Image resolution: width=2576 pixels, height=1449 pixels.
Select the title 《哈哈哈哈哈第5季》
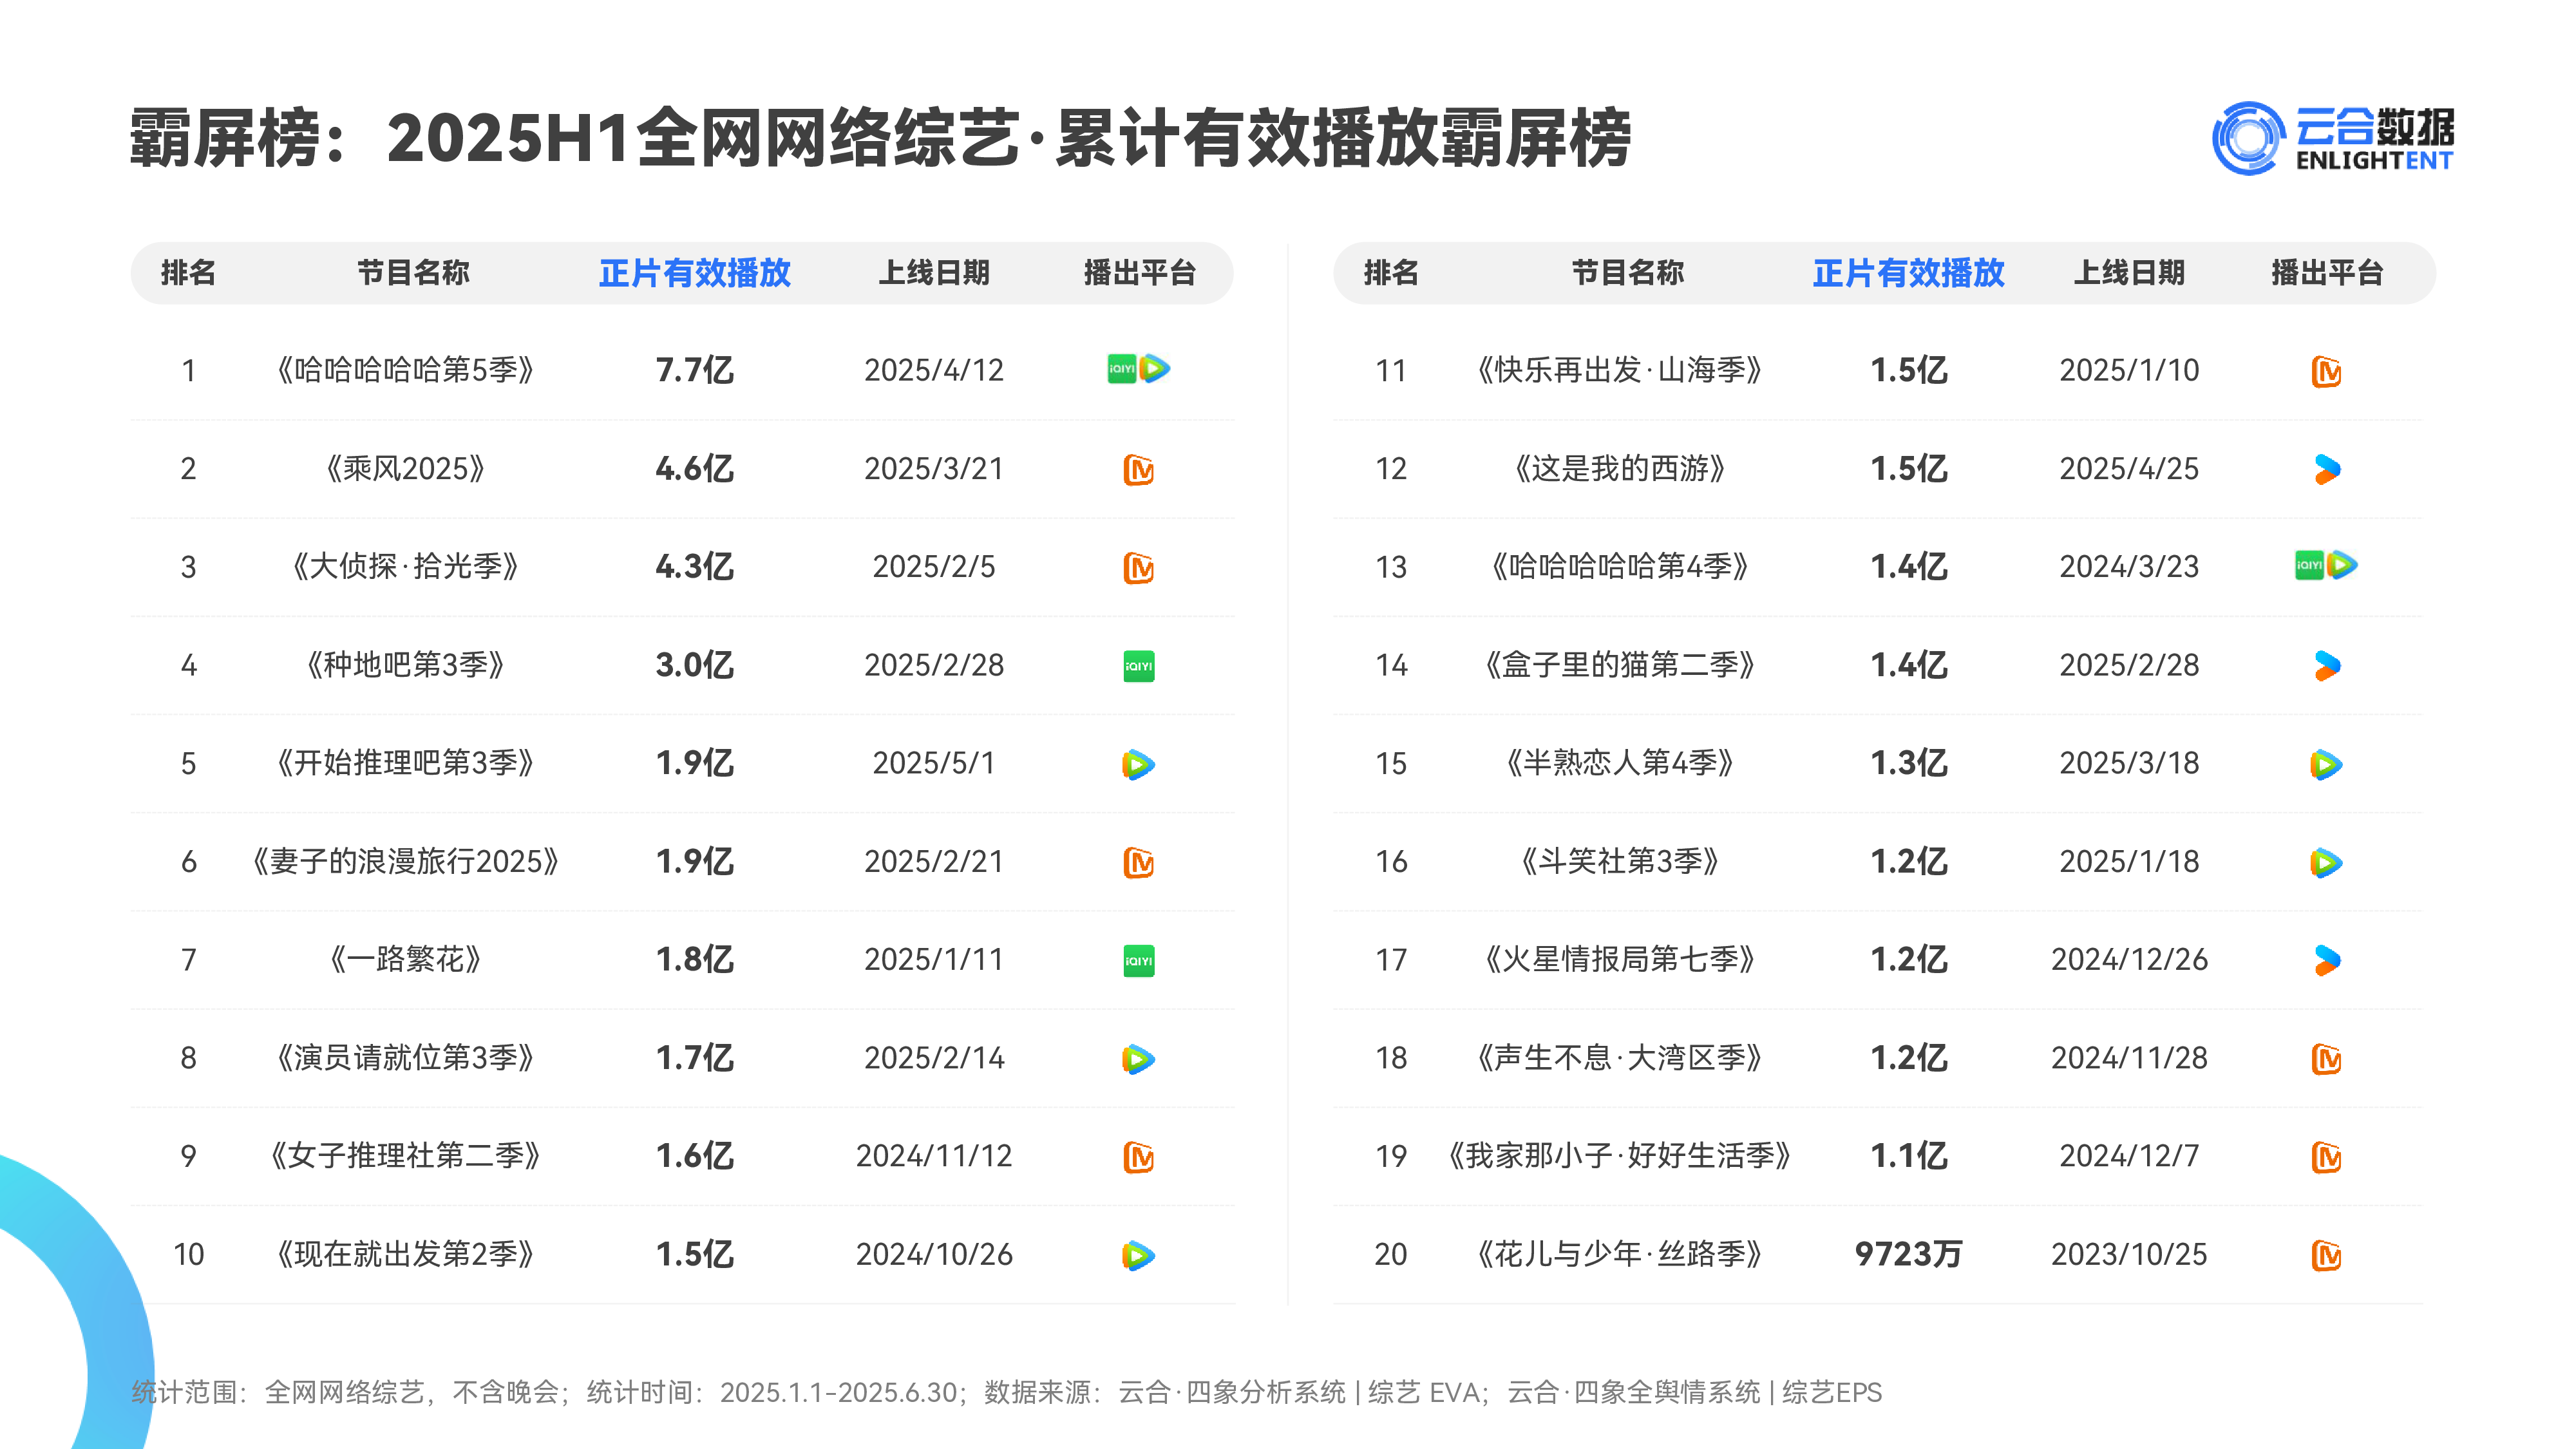click(x=405, y=370)
